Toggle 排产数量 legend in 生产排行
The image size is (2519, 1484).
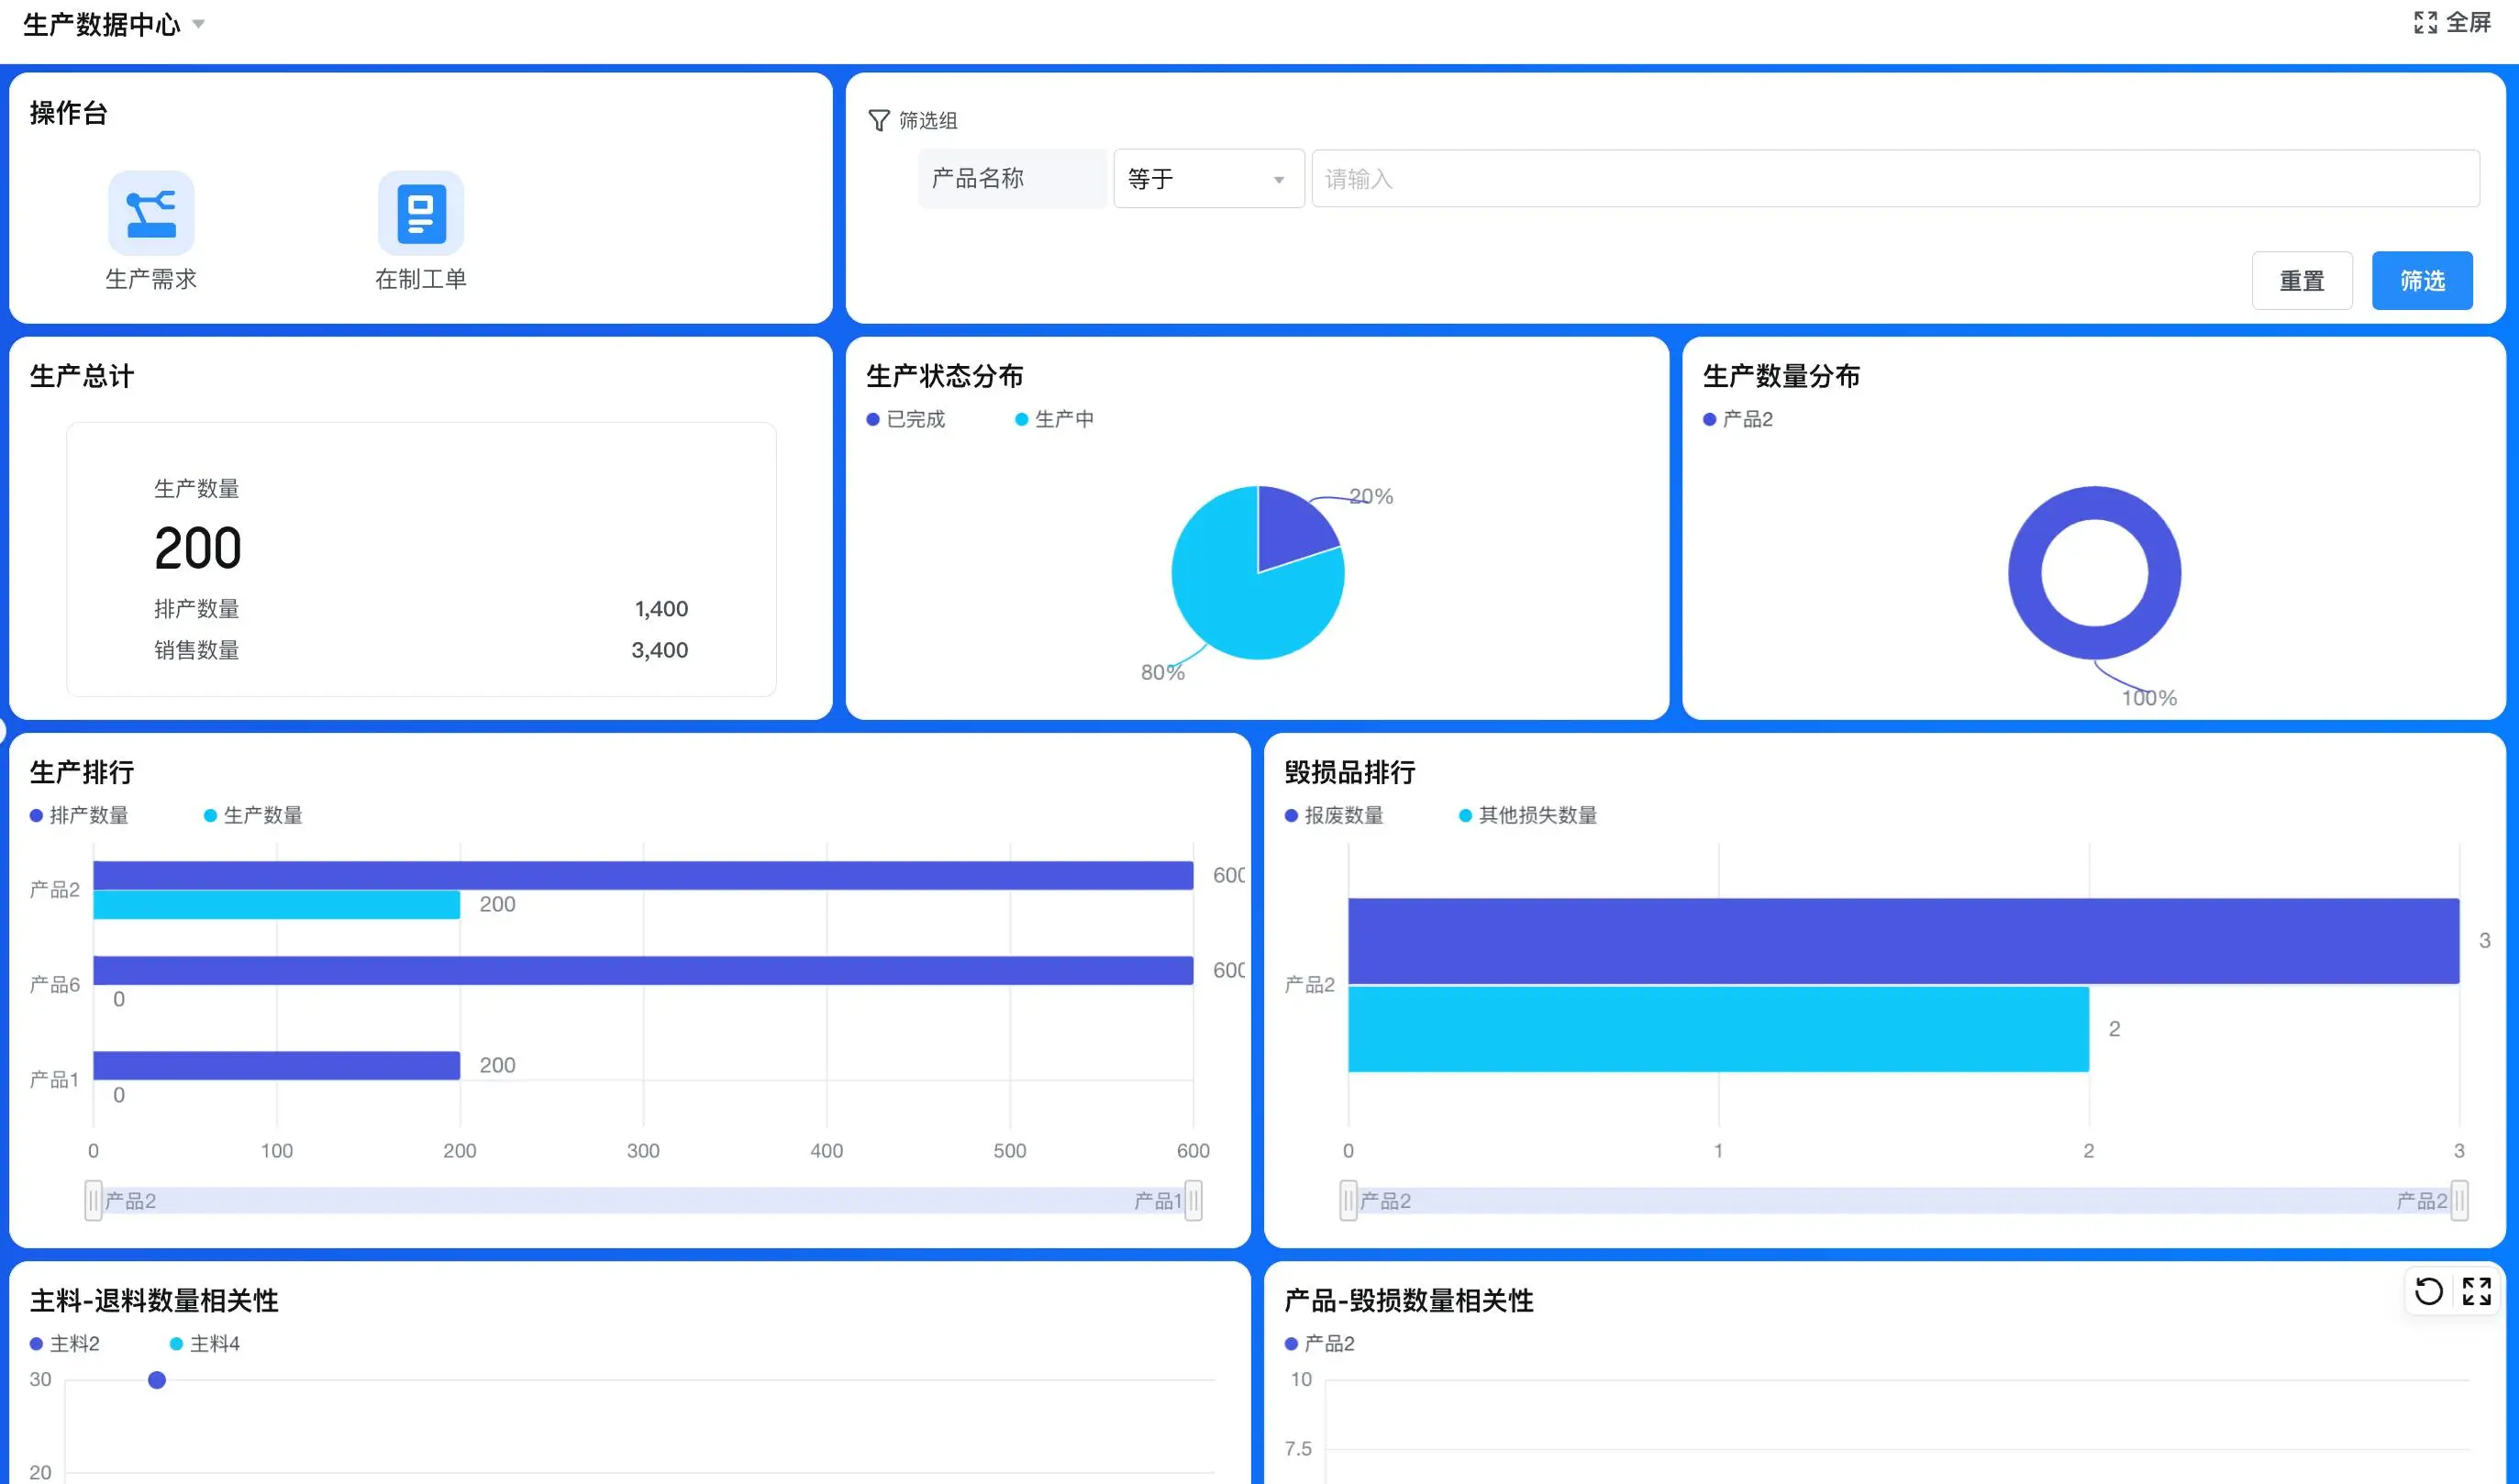(x=79, y=815)
